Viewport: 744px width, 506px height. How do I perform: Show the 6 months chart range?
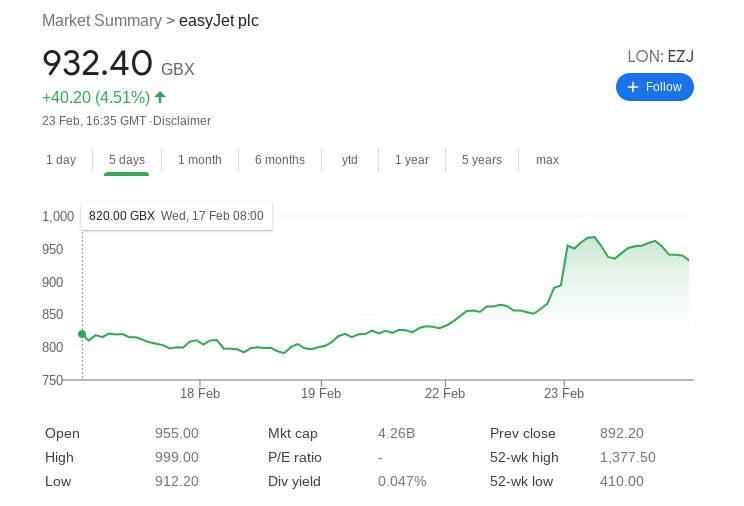pyautogui.click(x=280, y=160)
